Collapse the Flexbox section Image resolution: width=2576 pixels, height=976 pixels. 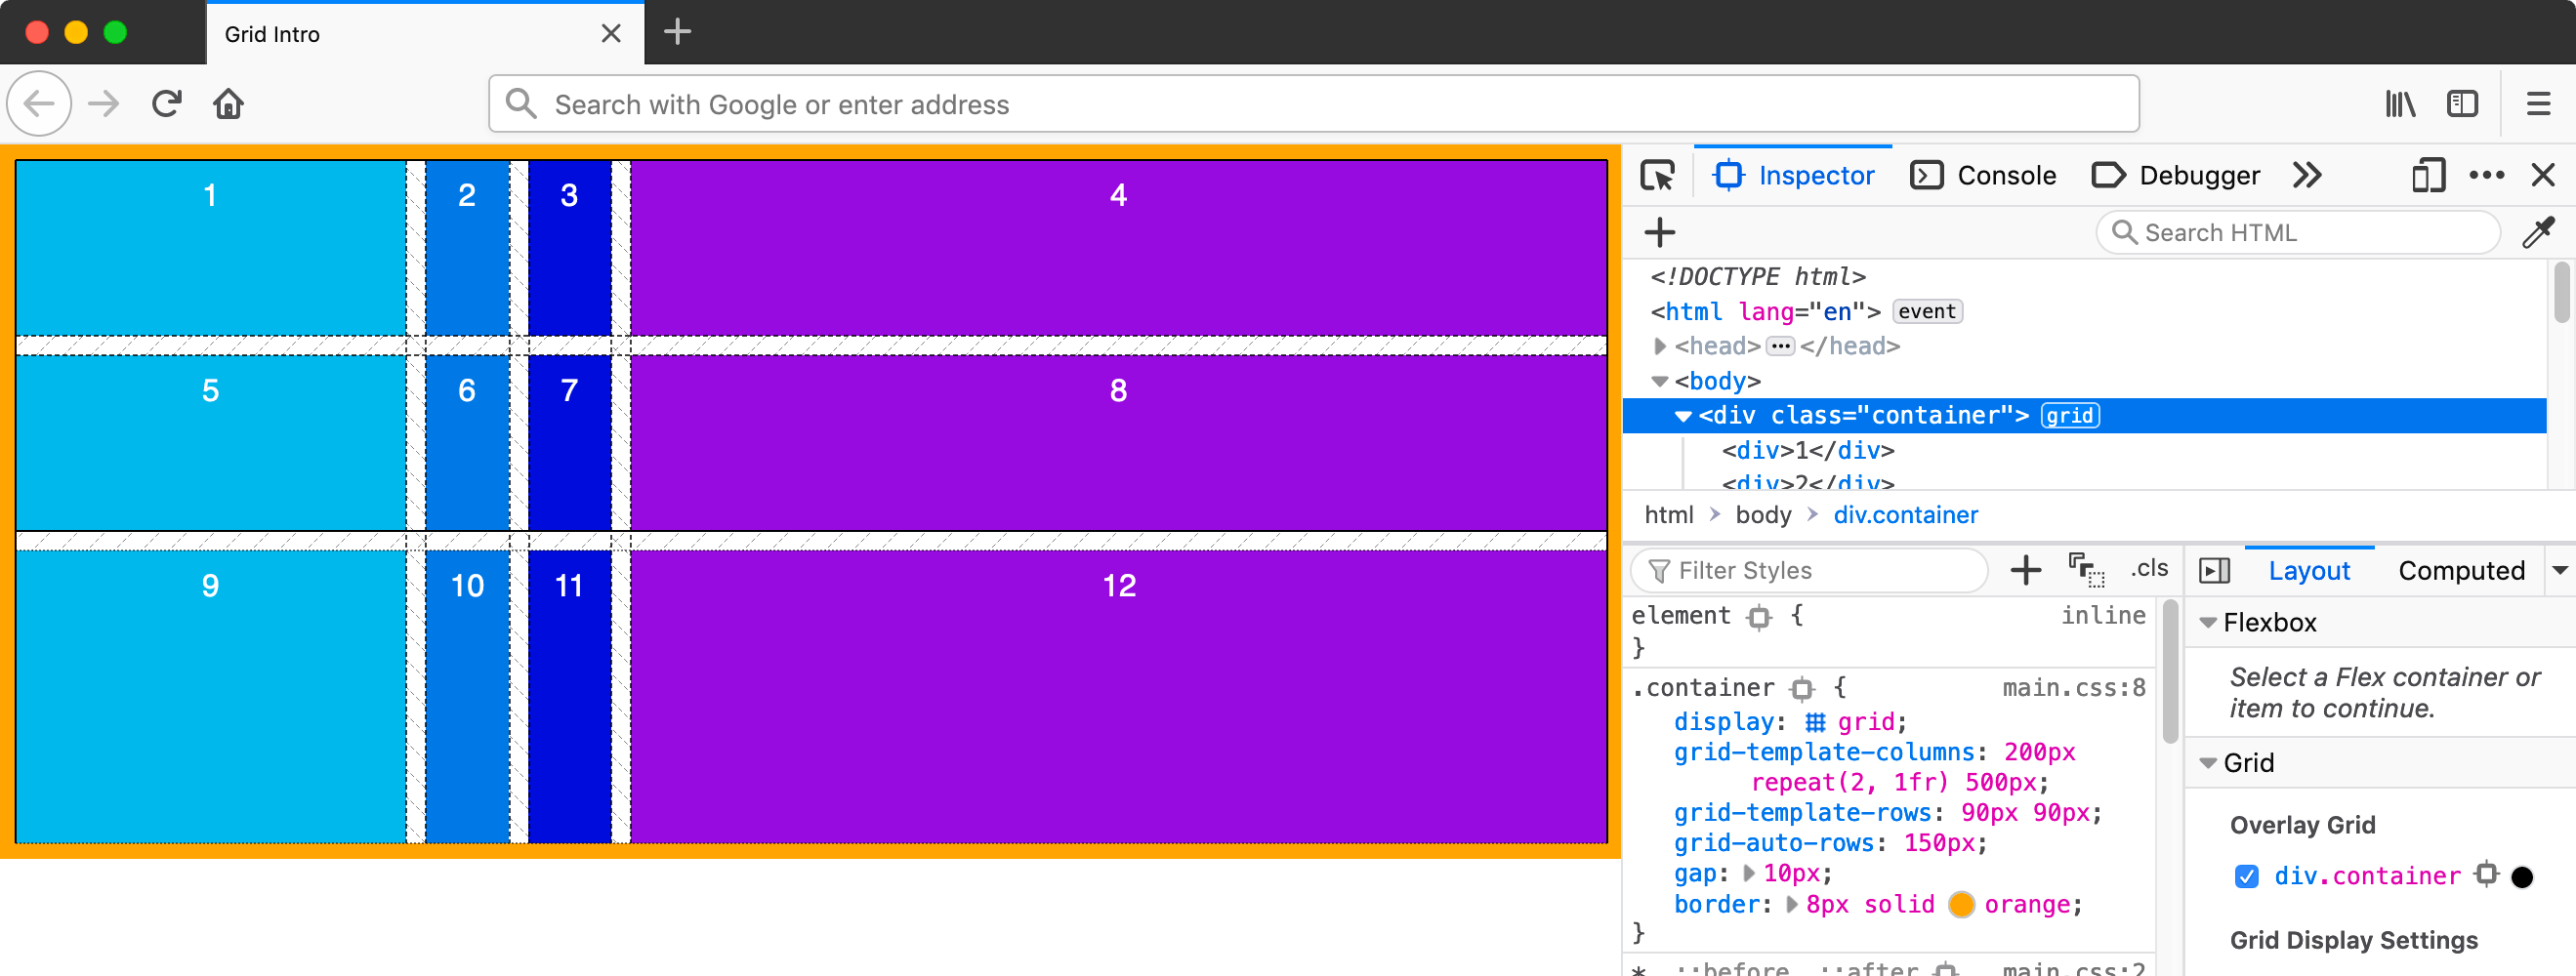coord(2208,623)
